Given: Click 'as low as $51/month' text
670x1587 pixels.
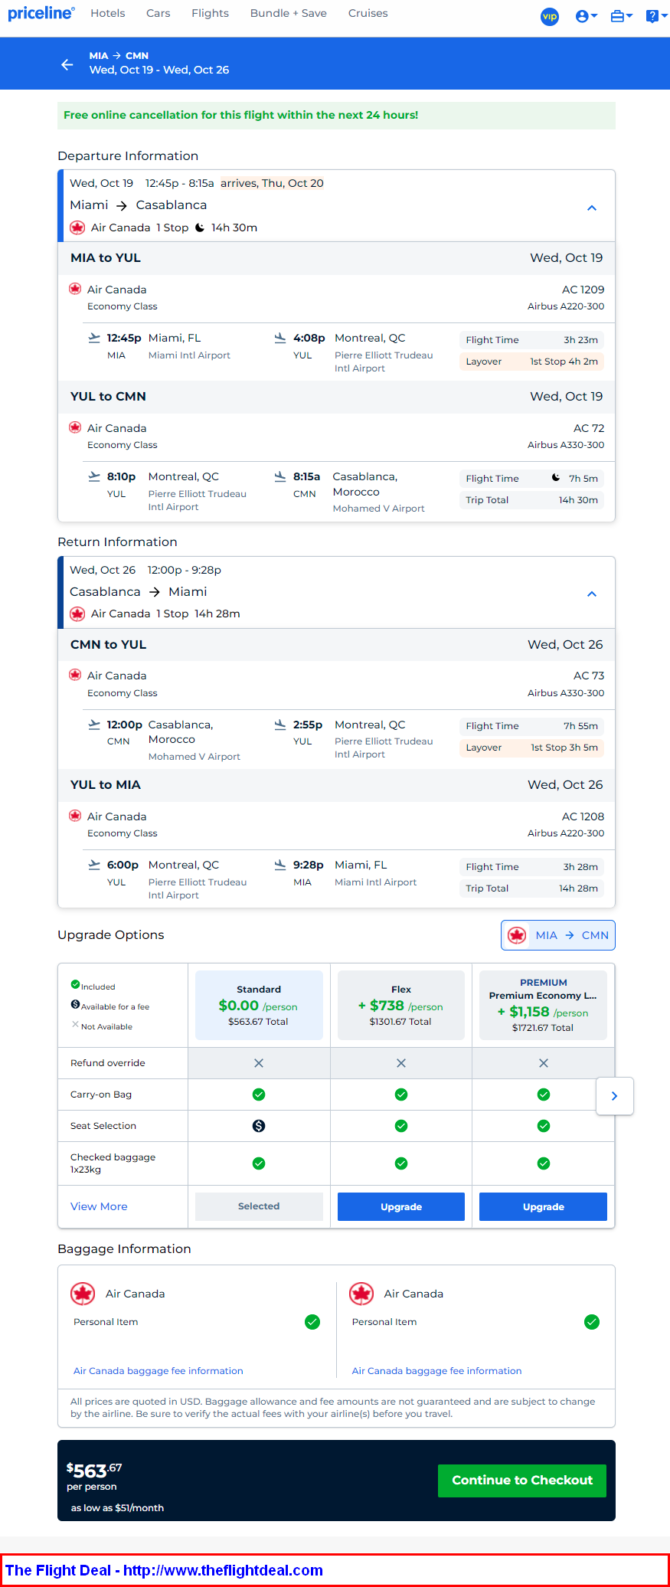Looking at the screenshot, I should (117, 1508).
